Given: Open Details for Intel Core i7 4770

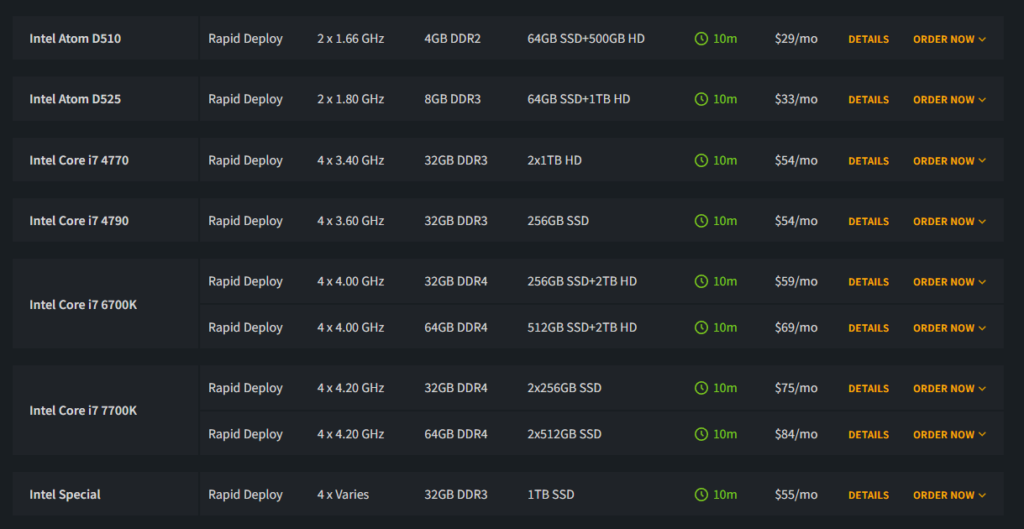Looking at the screenshot, I should [x=868, y=161].
